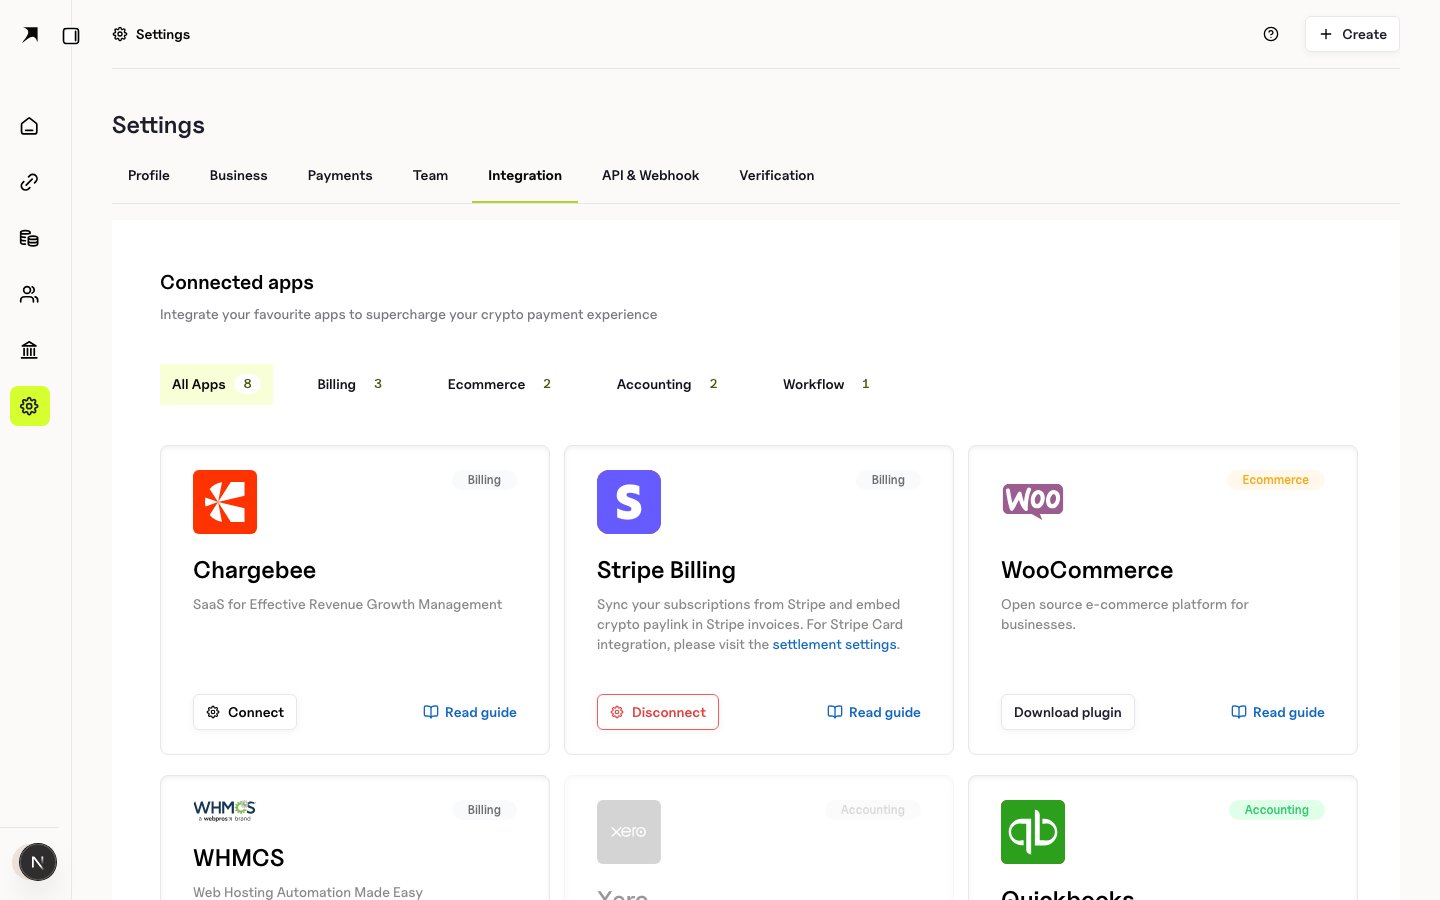Open the API & Webhook tab
Image resolution: width=1440 pixels, height=900 pixels.
tap(650, 175)
